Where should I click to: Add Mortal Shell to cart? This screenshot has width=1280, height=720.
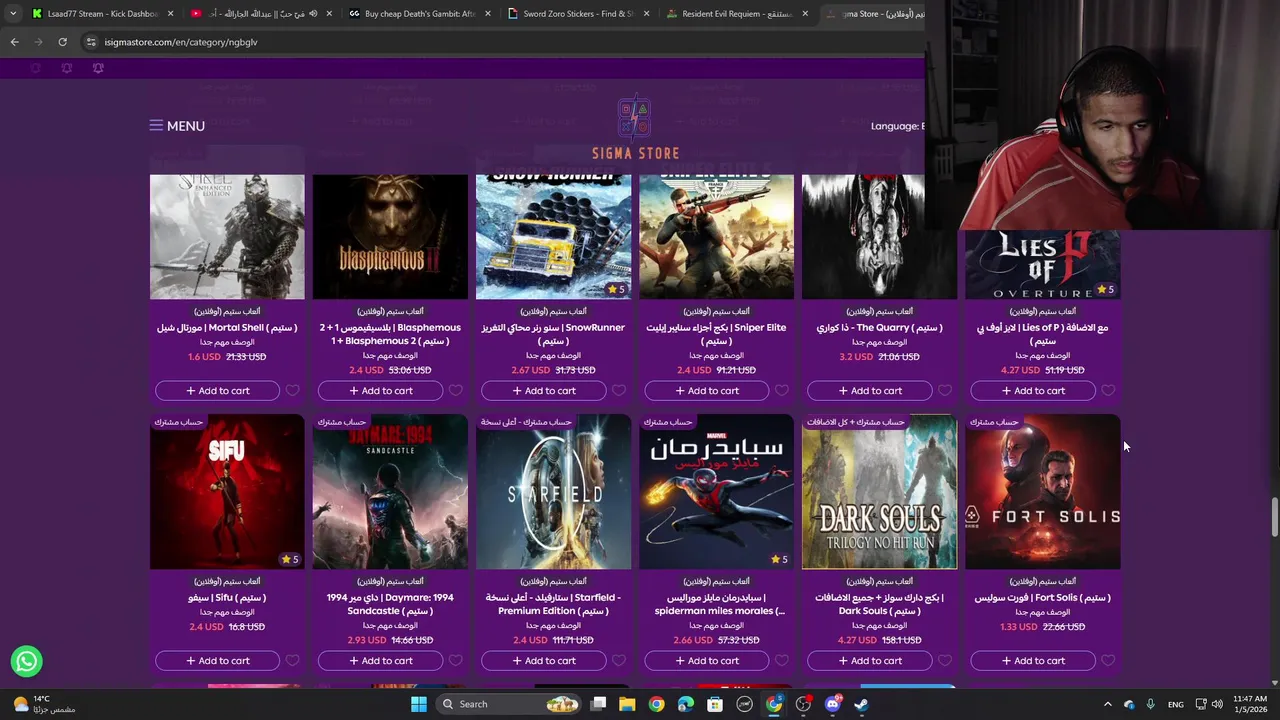(x=217, y=391)
